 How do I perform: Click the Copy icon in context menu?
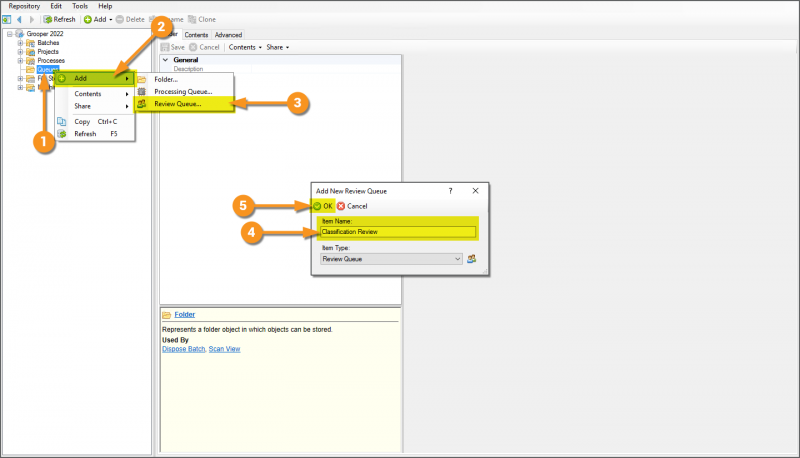(x=62, y=121)
